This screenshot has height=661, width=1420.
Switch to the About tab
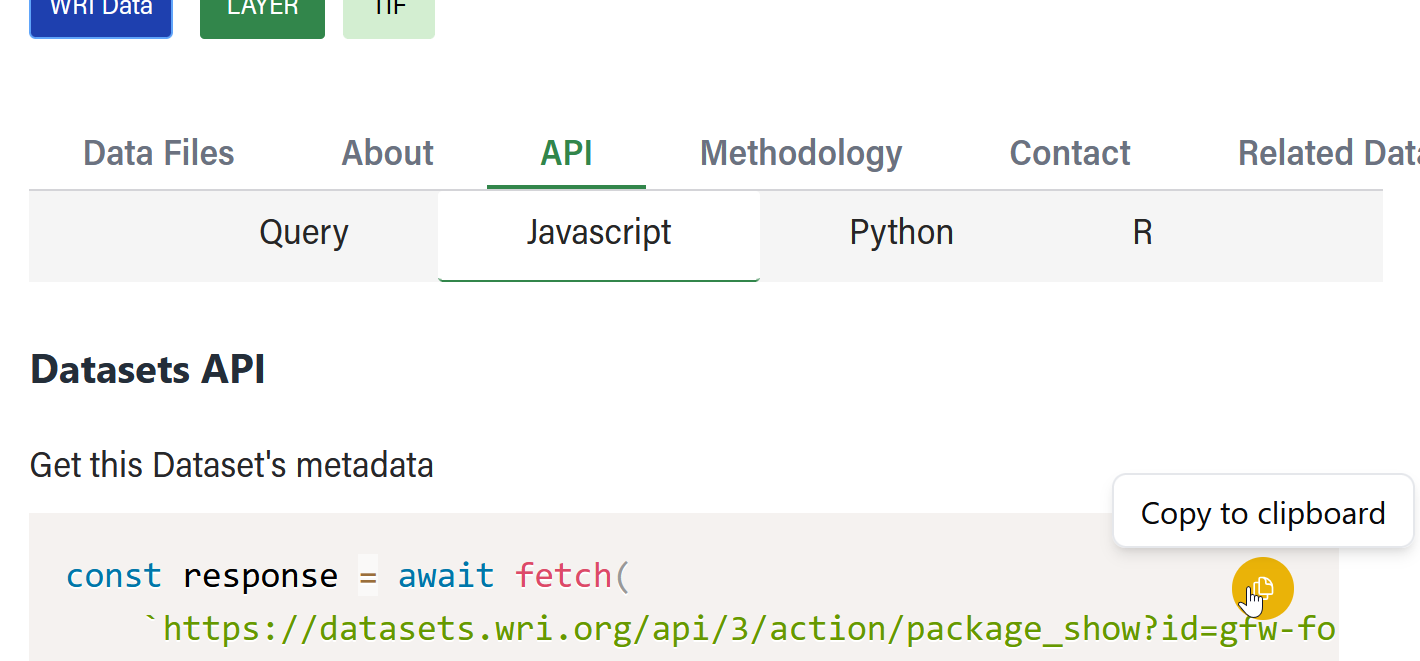point(387,153)
